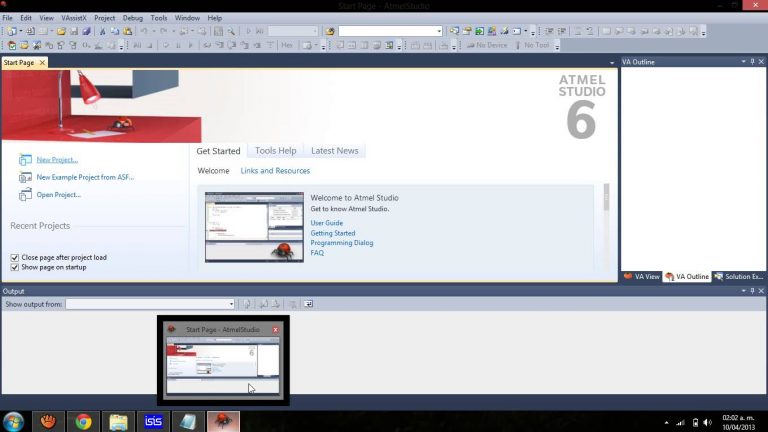This screenshot has width=768, height=432.
Task: Open the VAssistX menu
Action: pyautogui.click(x=74, y=18)
